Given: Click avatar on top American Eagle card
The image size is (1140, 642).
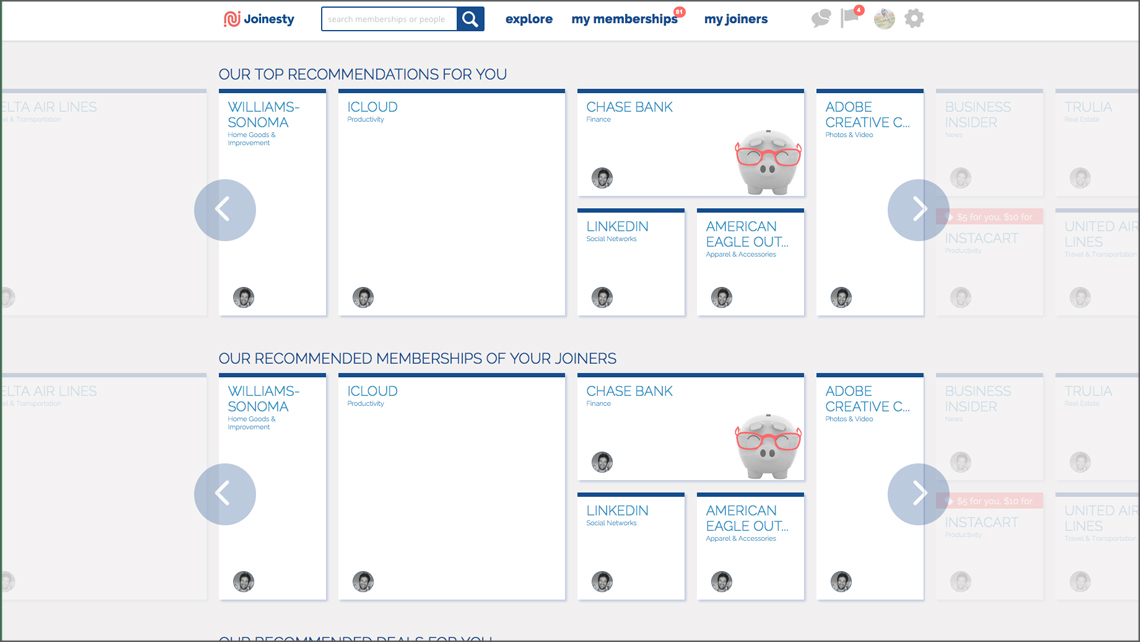Looking at the screenshot, I should 721,297.
